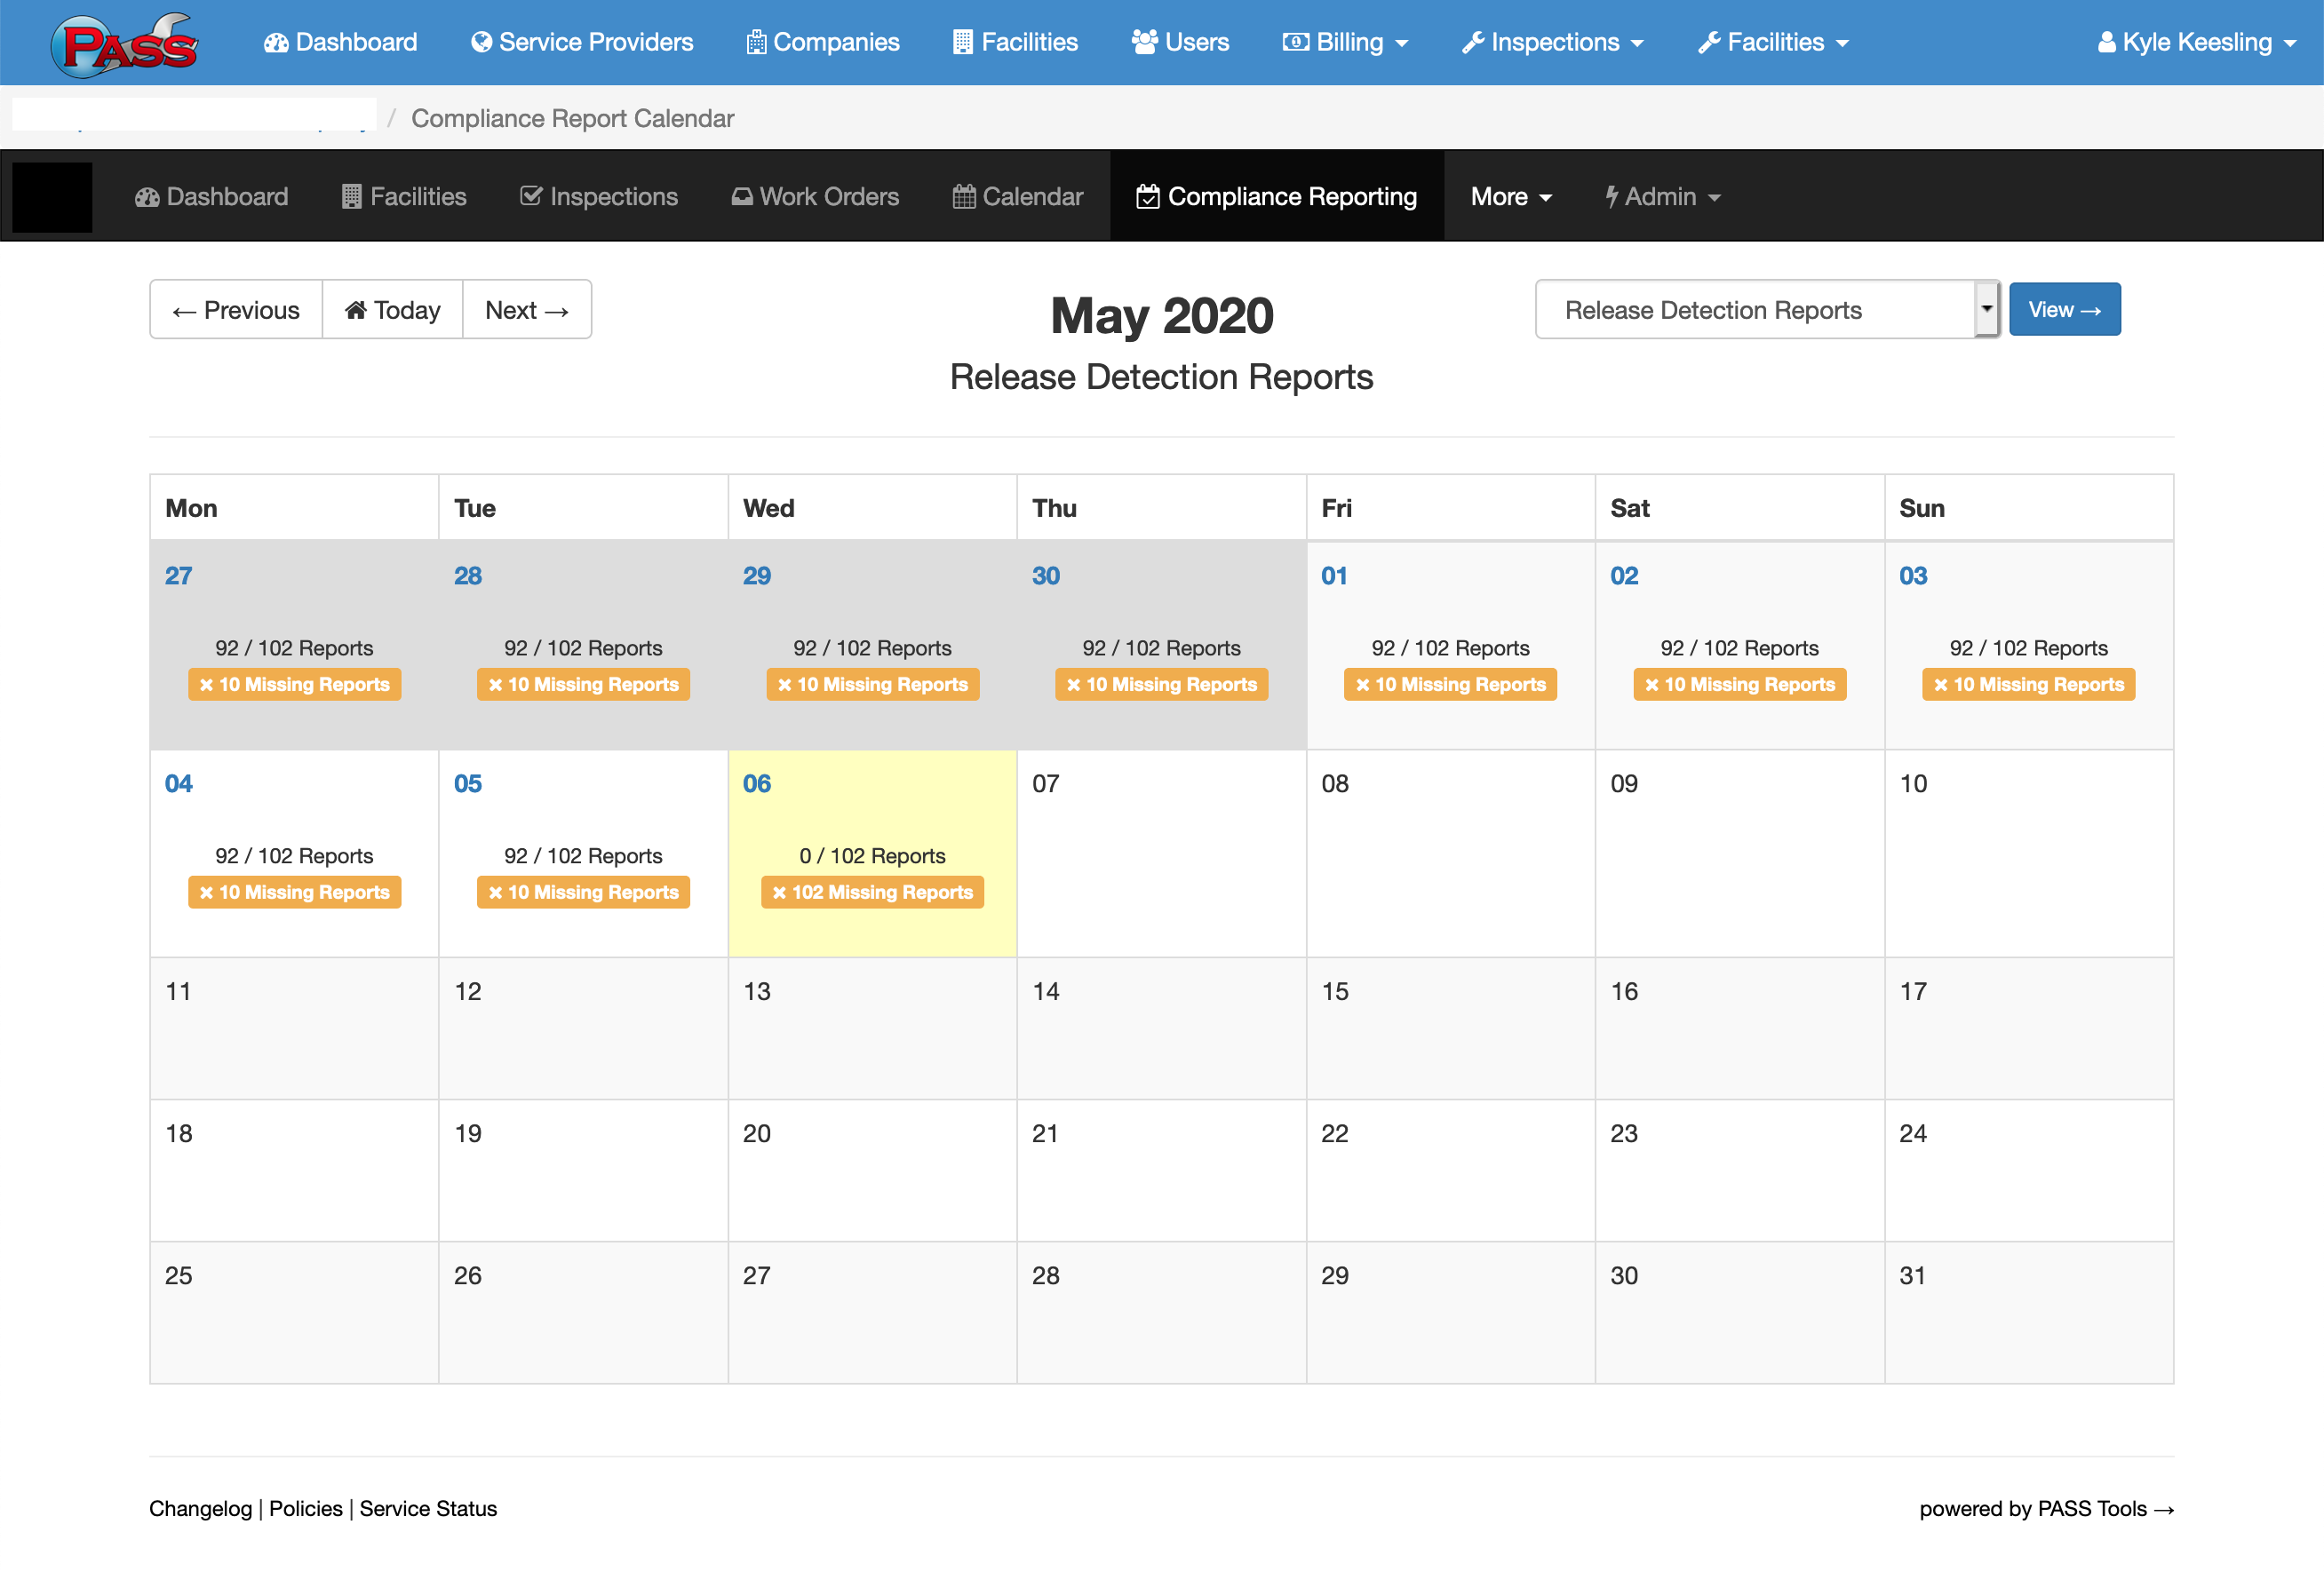Click the Compliance Reporting clipboard icon
Viewport: 2324px width, 1572px height.
[x=1148, y=196]
